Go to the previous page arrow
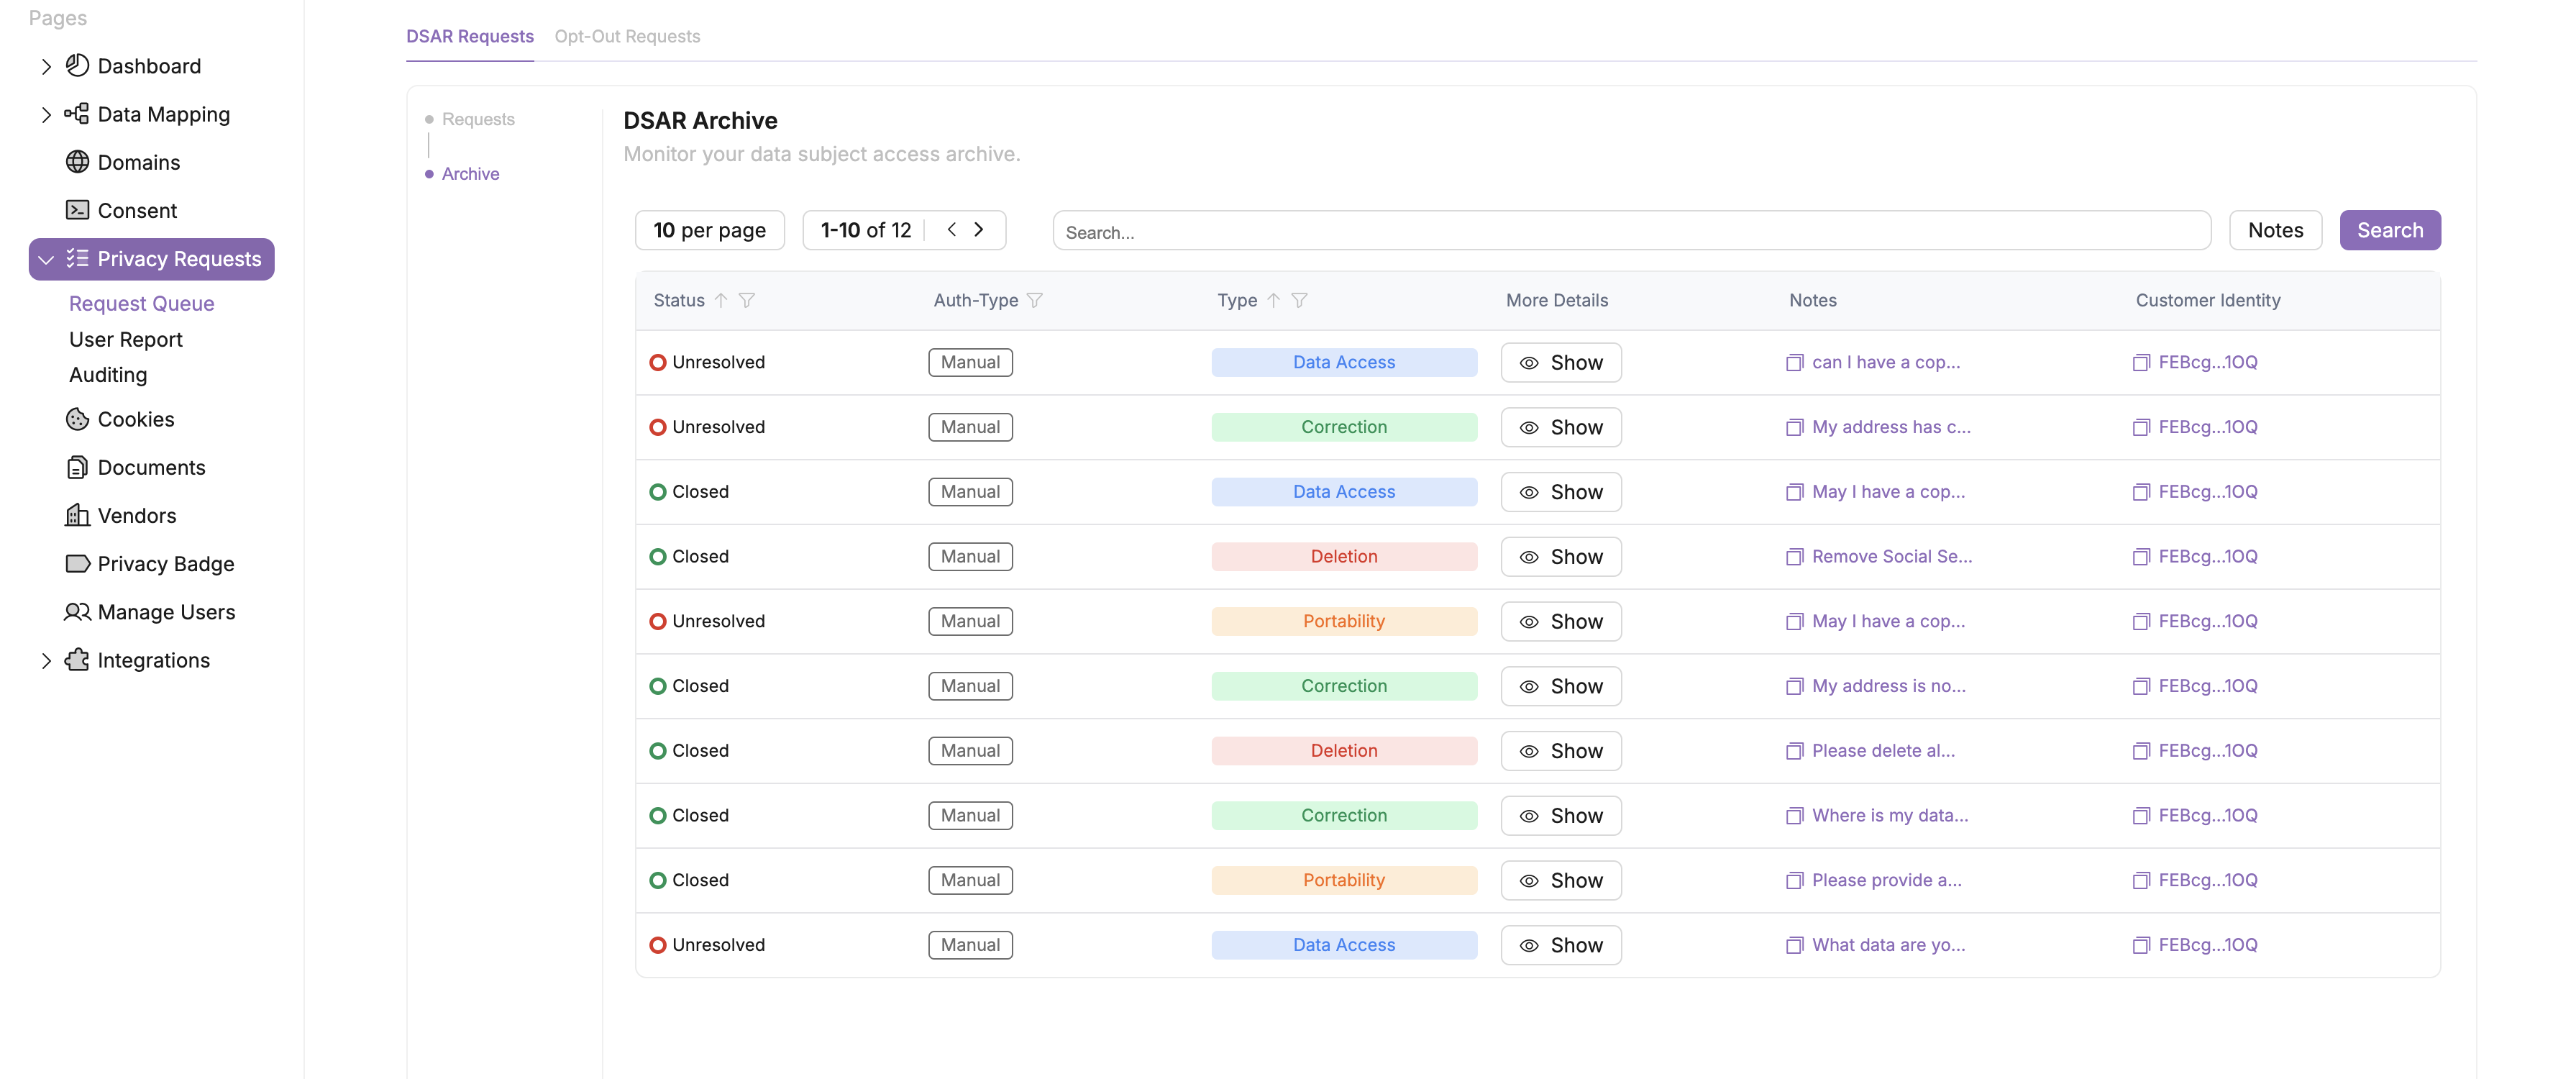 (951, 229)
